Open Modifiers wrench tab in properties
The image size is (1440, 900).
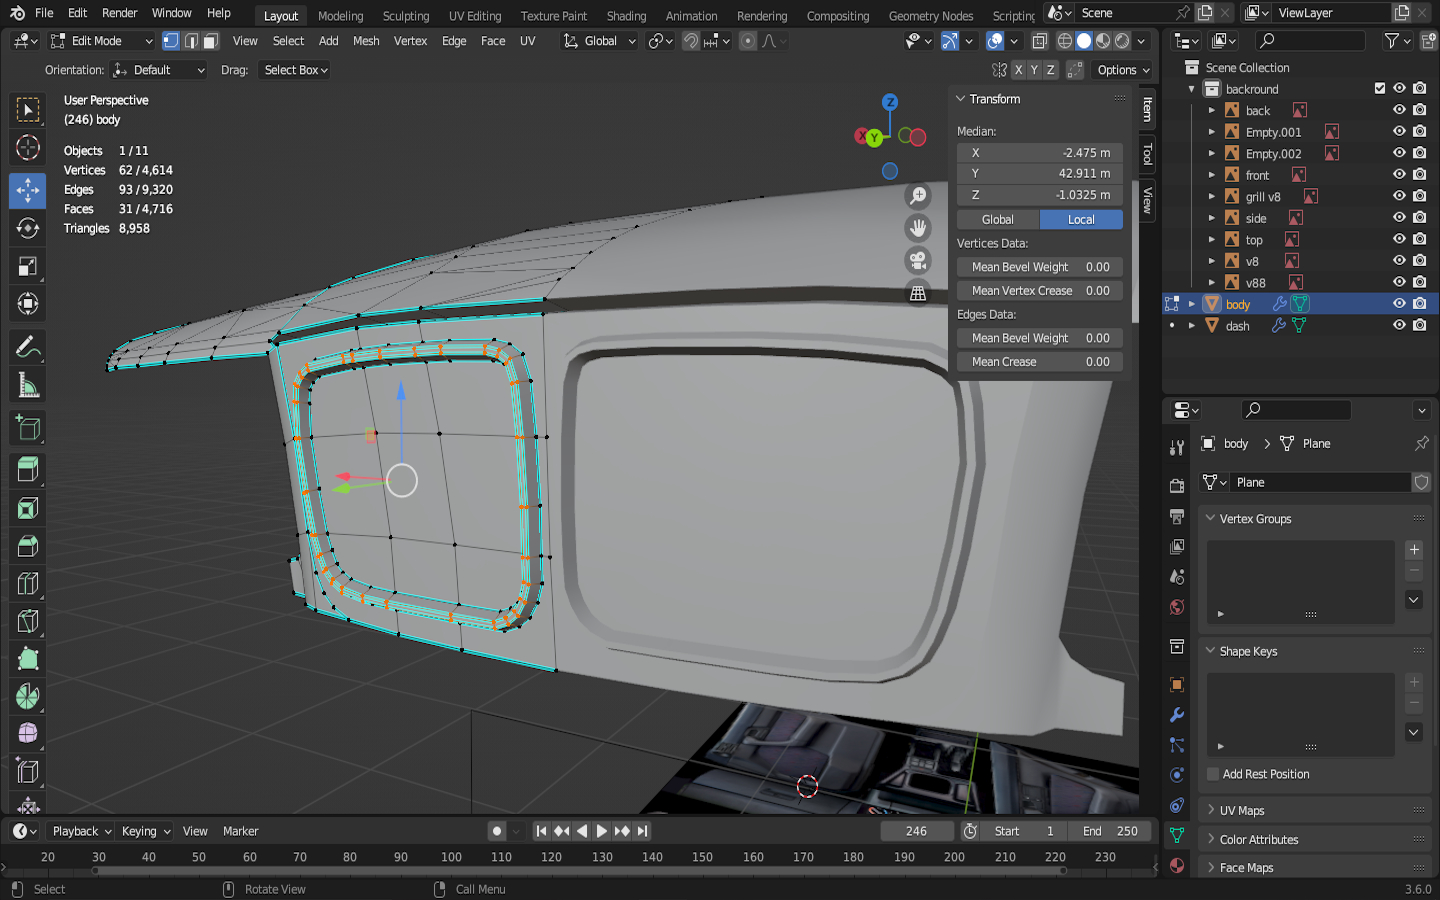pos(1177,715)
